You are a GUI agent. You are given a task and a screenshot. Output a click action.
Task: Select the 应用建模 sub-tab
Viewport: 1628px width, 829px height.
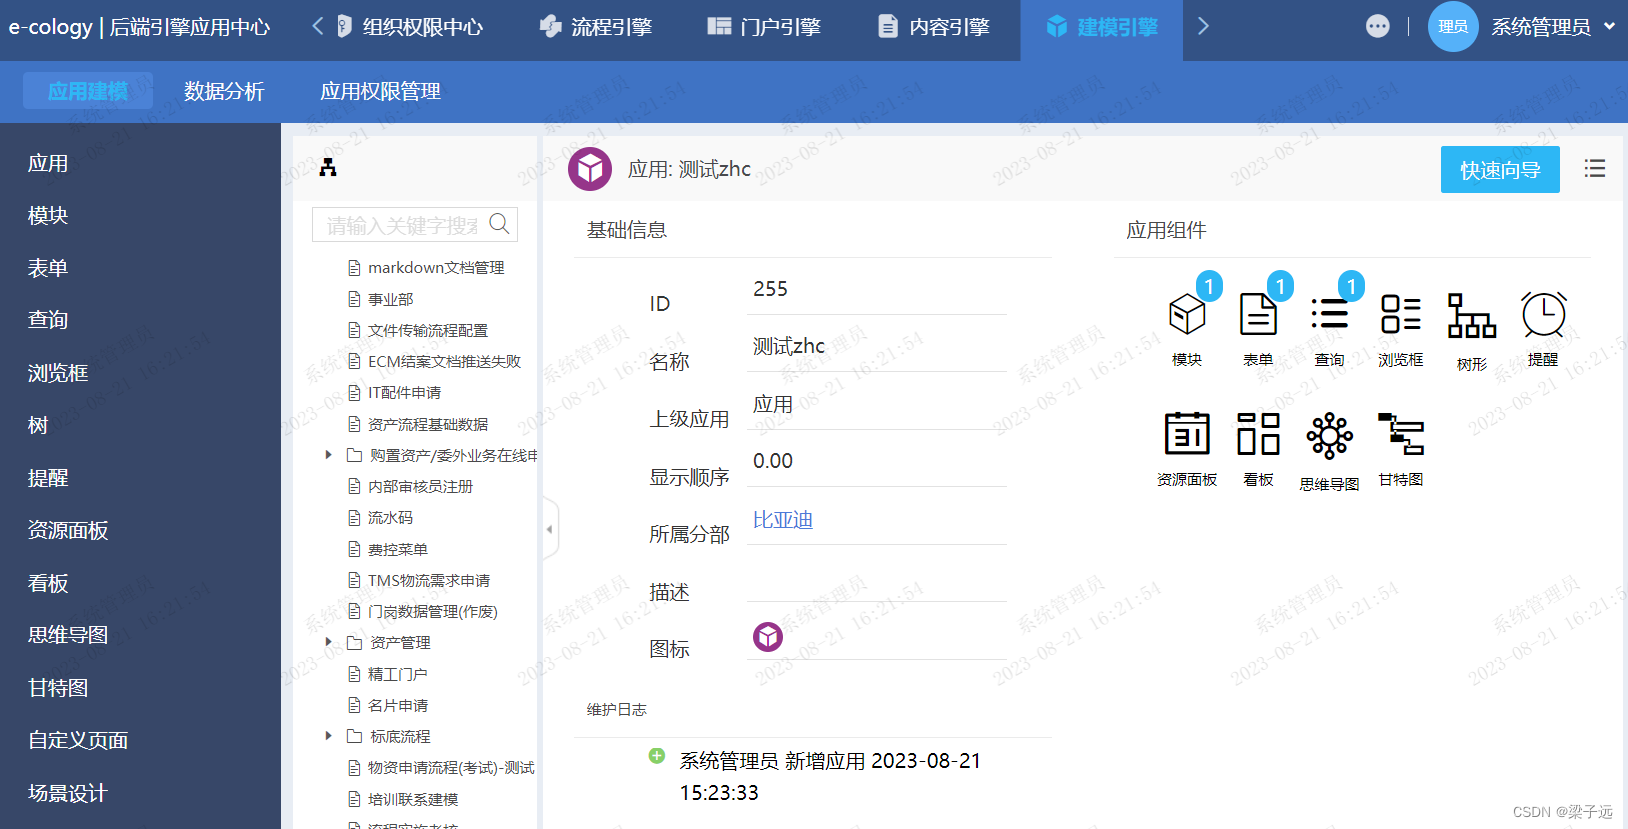[88, 91]
